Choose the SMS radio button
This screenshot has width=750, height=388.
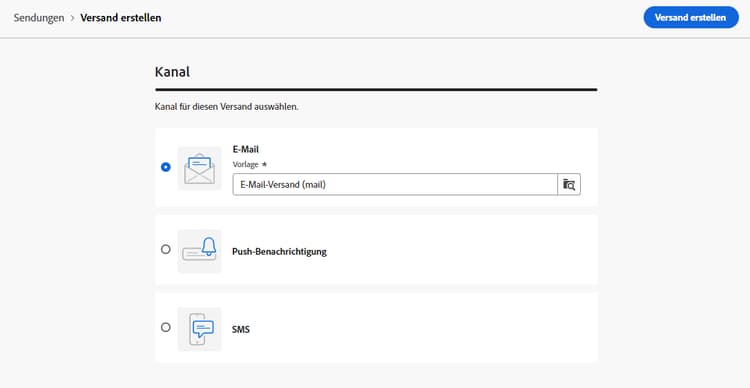click(x=165, y=327)
